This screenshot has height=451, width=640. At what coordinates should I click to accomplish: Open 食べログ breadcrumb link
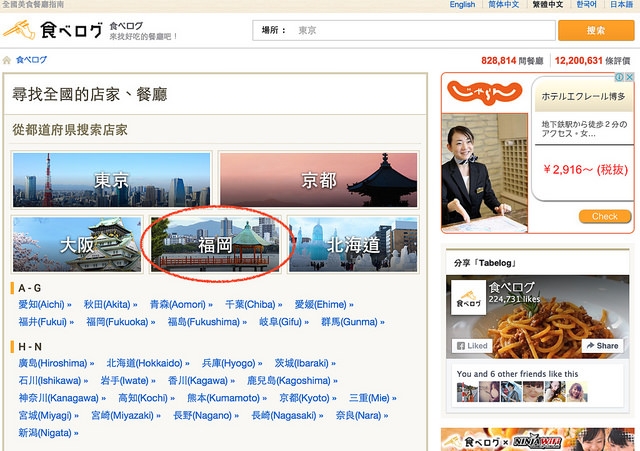click(31, 60)
